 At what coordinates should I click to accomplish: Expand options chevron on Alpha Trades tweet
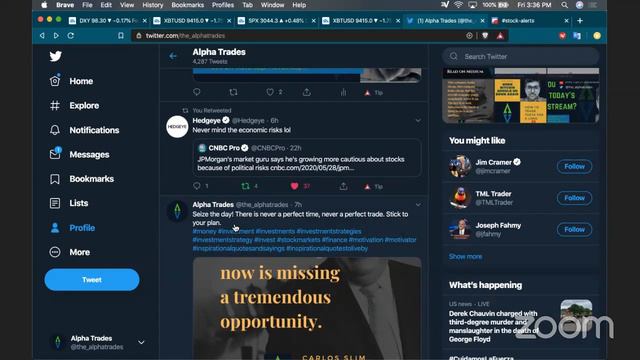(x=418, y=204)
